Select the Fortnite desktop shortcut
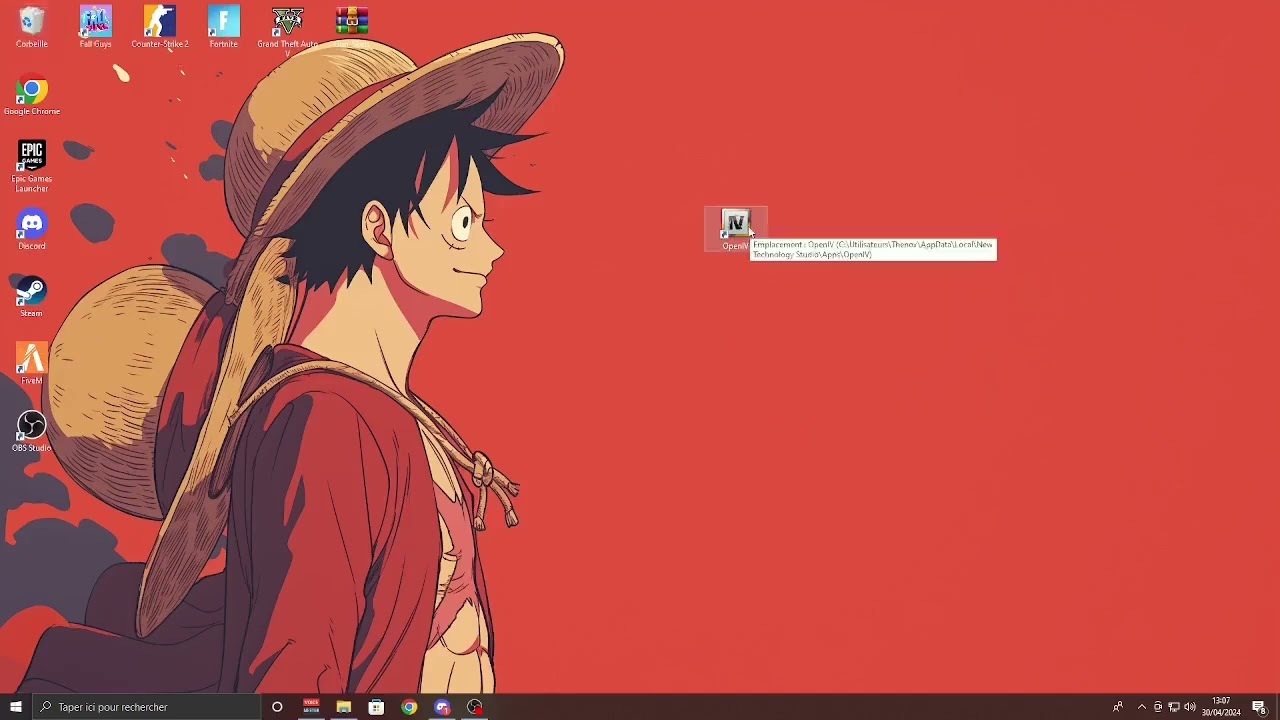 point(223,27)
